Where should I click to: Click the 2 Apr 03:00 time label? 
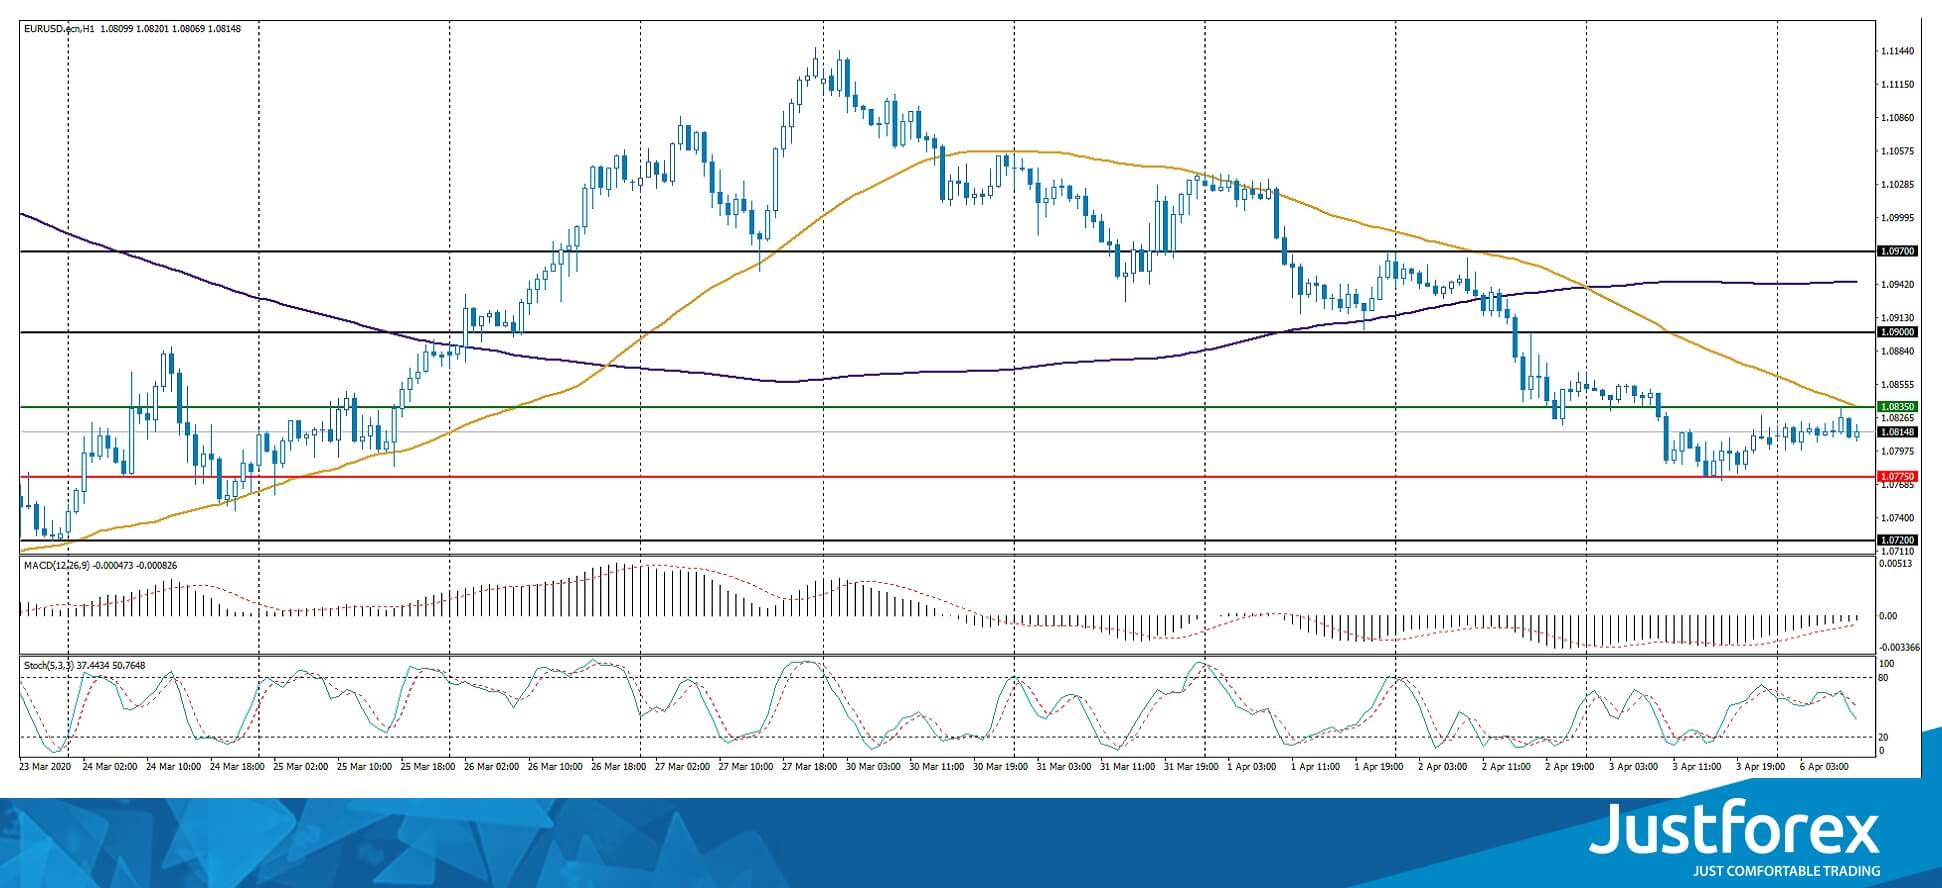pyautogui.click(x=1443, y=767)
